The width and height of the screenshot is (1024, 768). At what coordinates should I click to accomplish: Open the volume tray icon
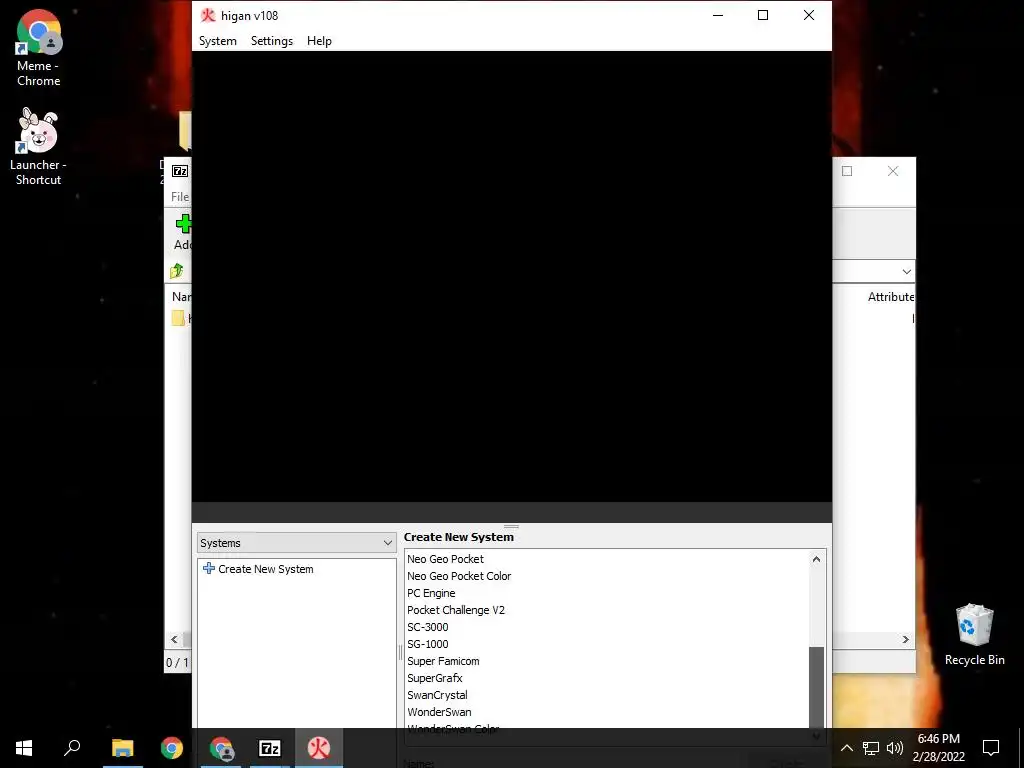[x=895, y=748]
